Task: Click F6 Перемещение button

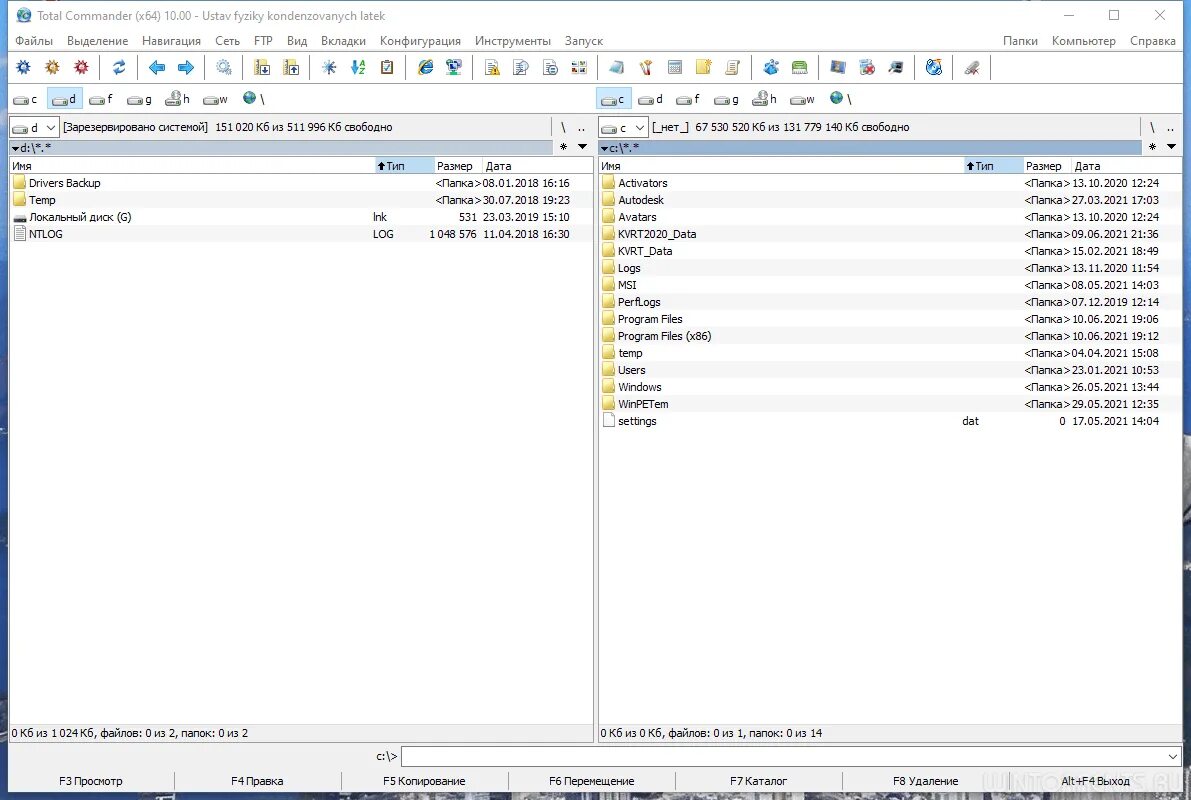Action: click(592, 781)
